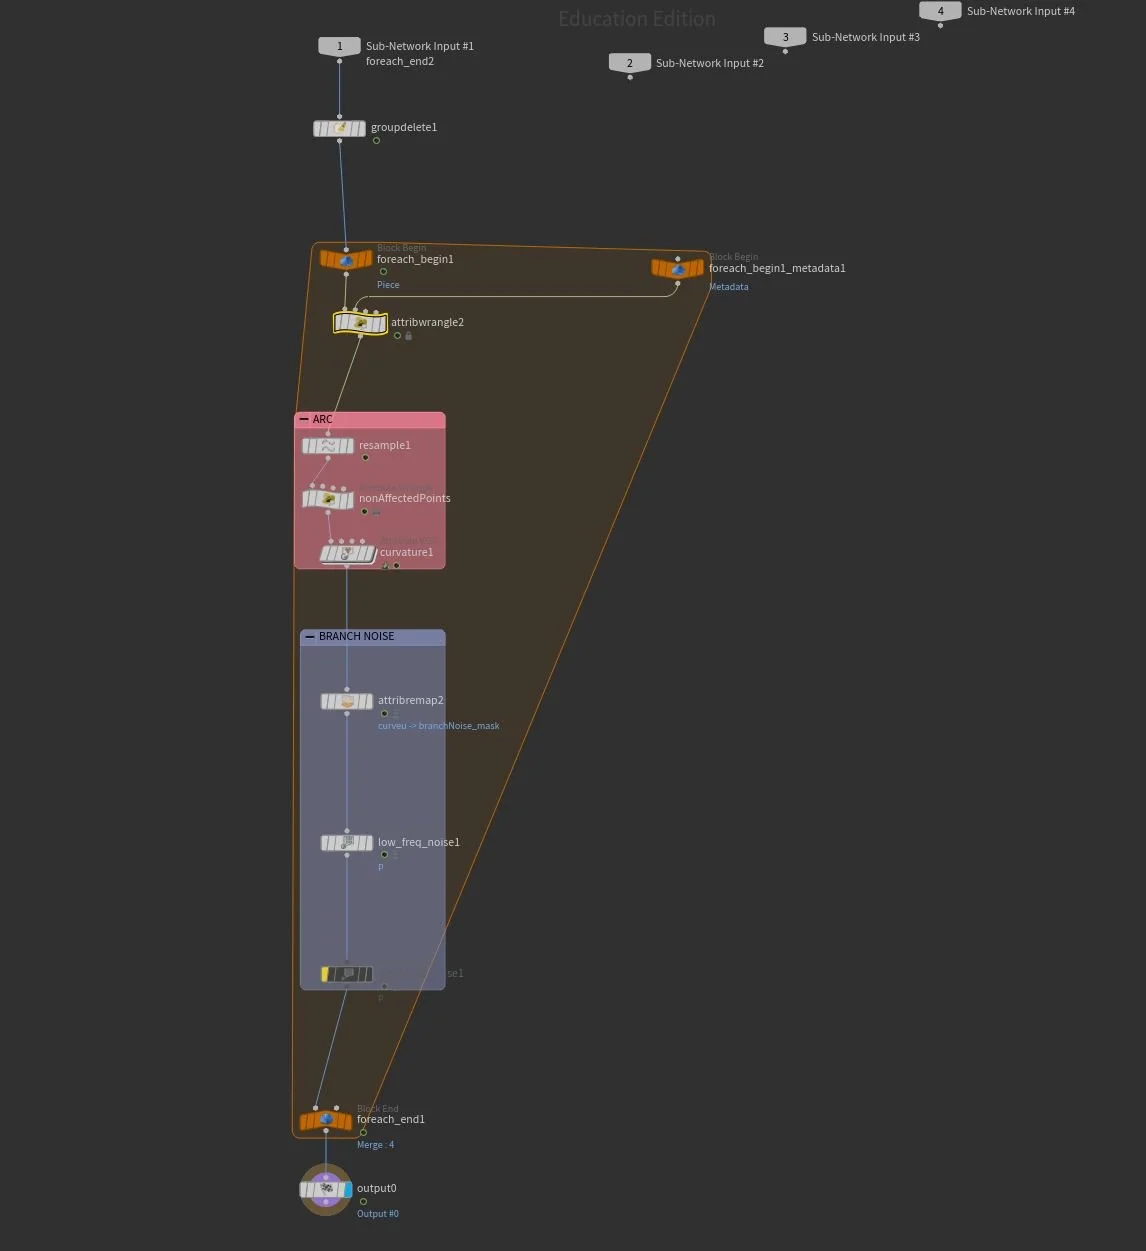Select the output0 node
The image size is (1146, 1251).
tap(326, 1189)
